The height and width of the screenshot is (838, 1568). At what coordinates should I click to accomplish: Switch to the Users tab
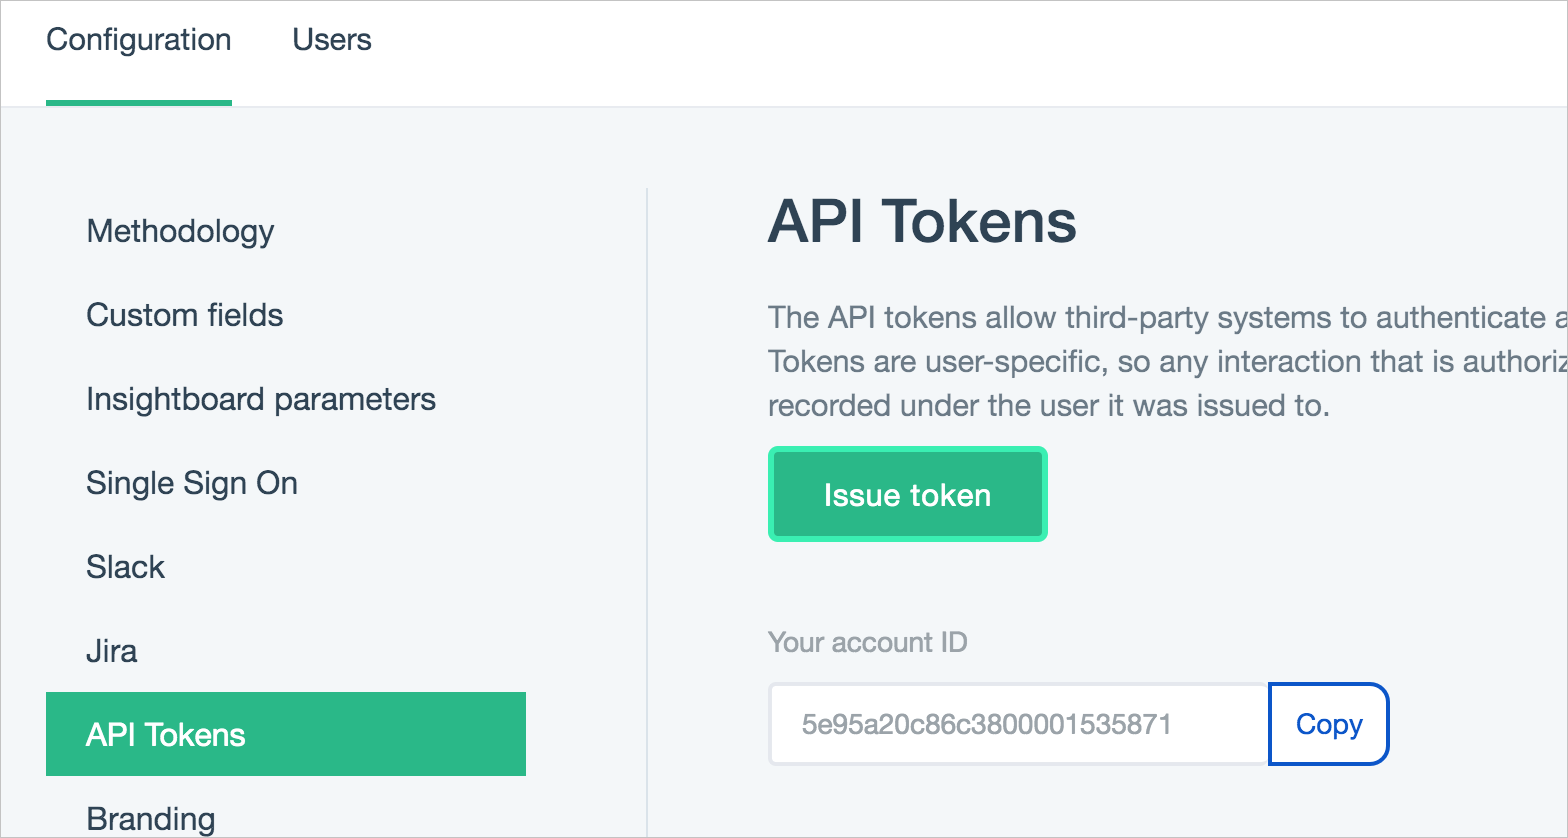coord(332,40)
